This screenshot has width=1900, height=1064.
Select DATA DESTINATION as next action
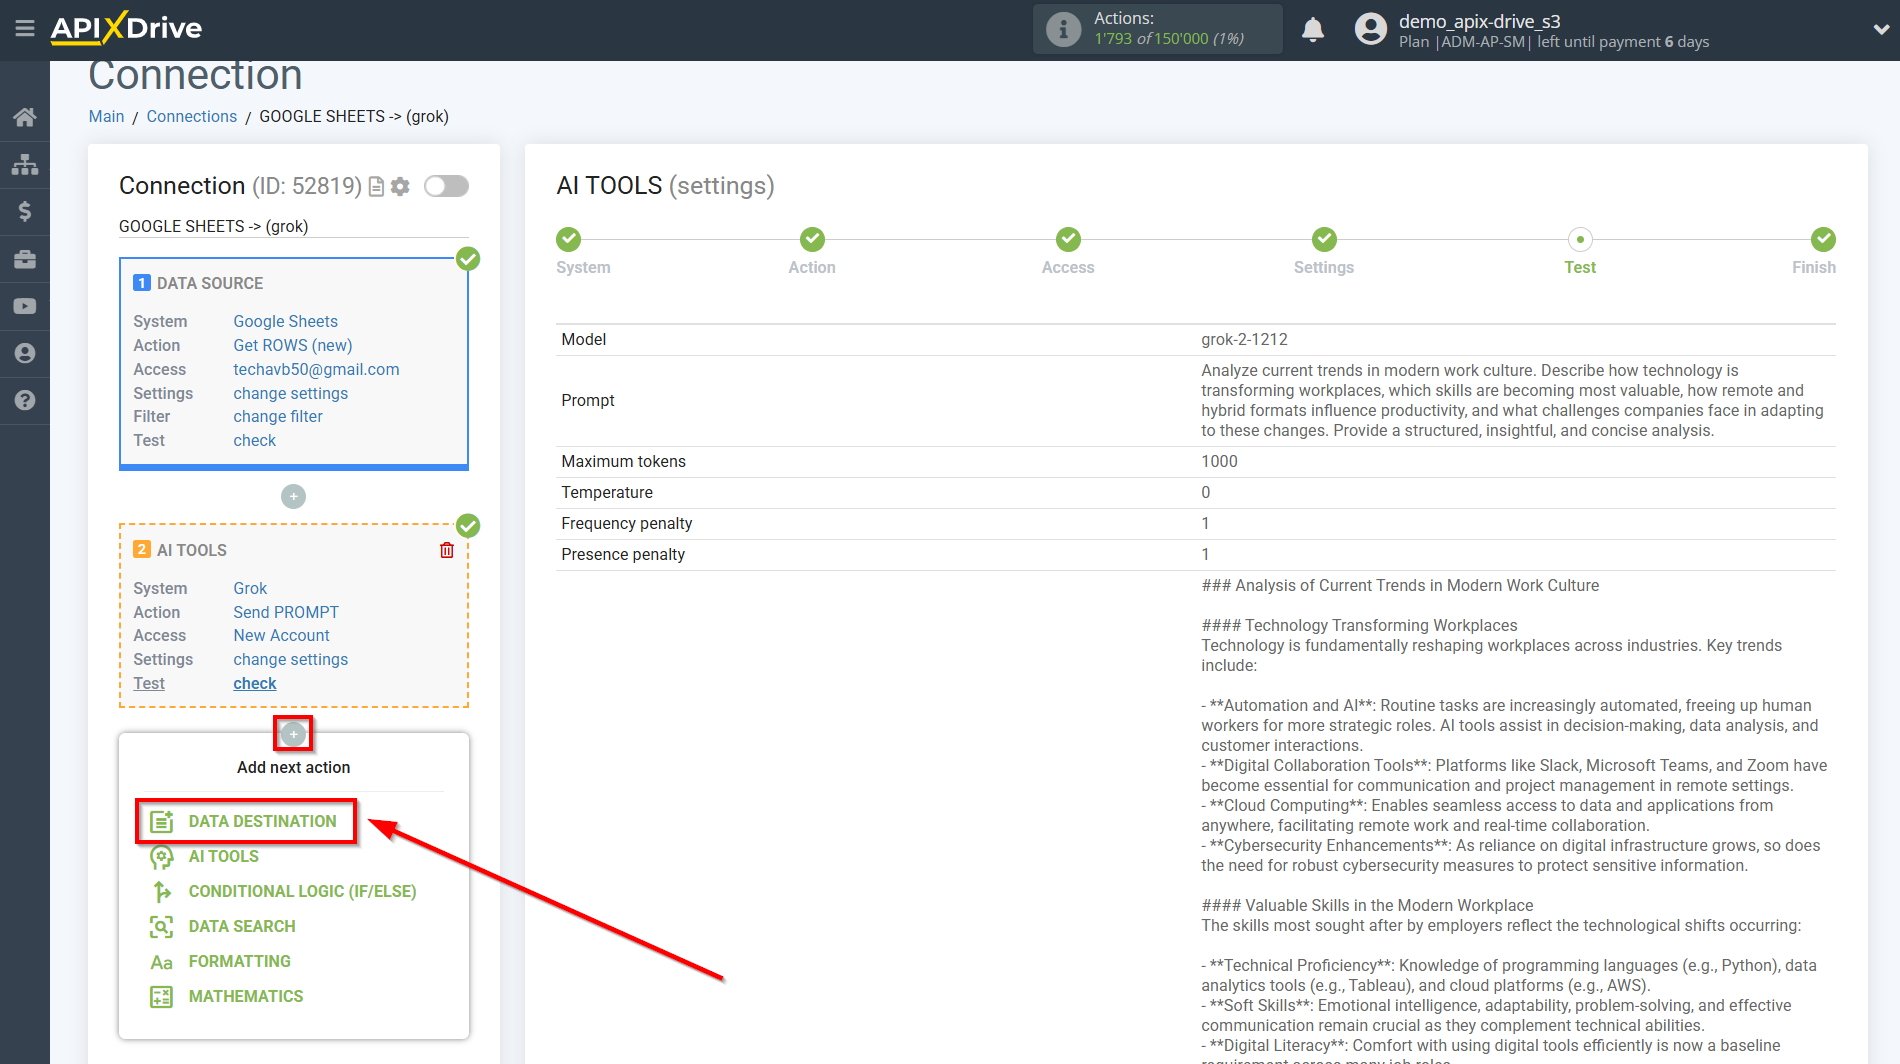246,820
